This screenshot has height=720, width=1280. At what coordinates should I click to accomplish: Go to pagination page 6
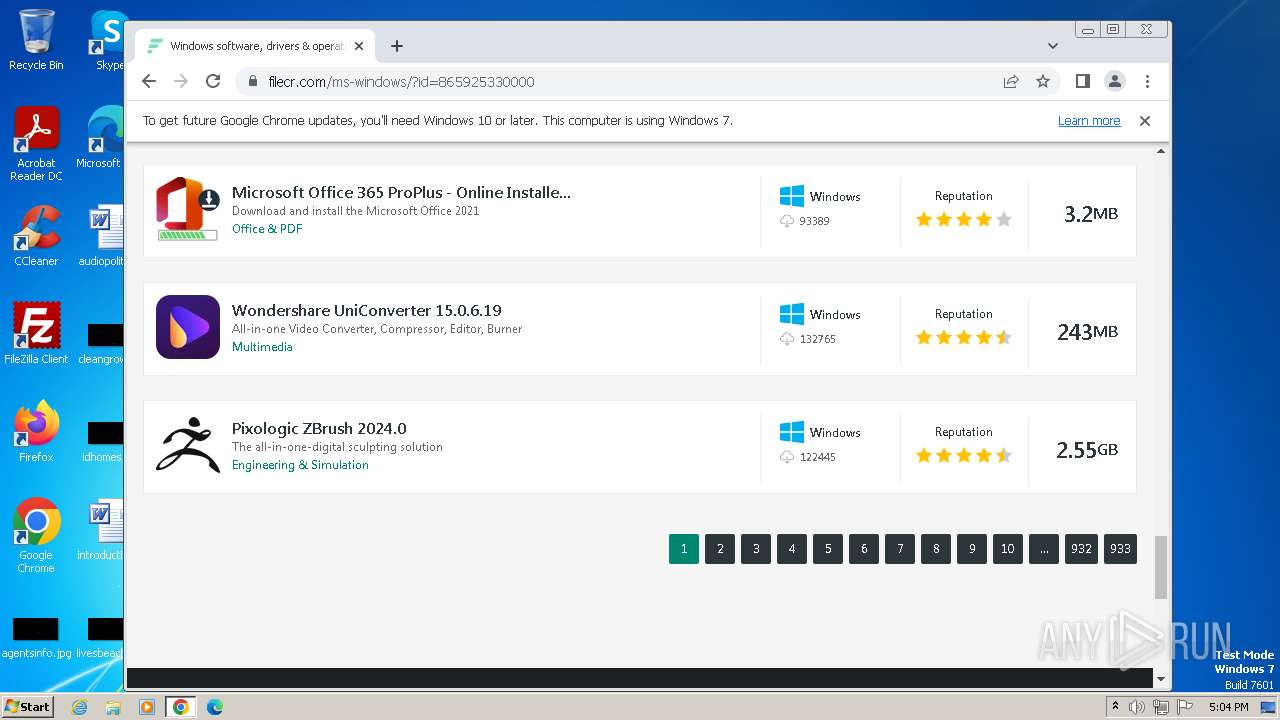point(864,549)
